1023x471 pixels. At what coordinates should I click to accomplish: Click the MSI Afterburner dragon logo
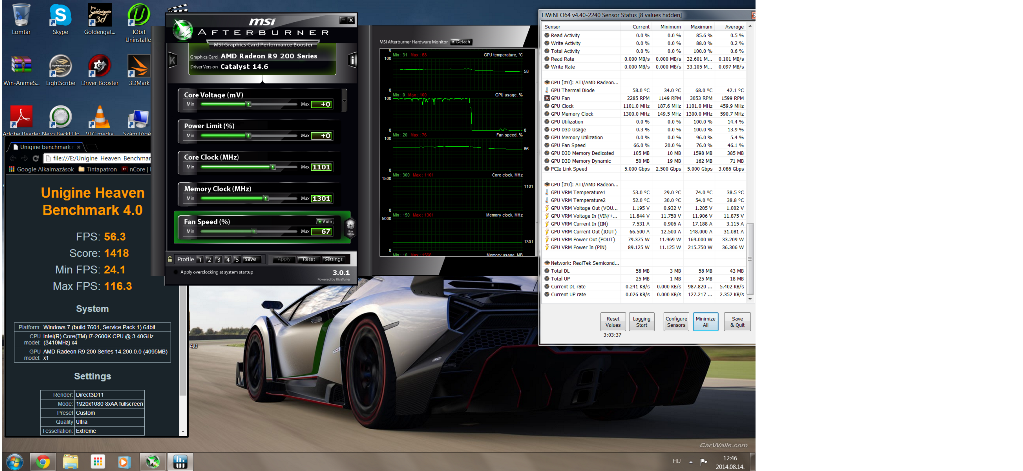[x=183, y=29]
